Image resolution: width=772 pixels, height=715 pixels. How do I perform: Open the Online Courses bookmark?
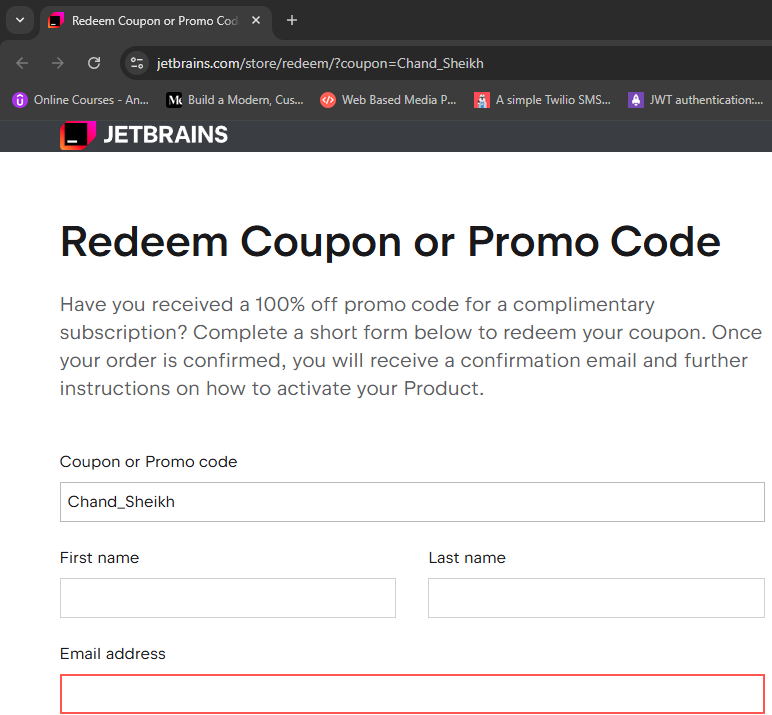pos(80,100)
